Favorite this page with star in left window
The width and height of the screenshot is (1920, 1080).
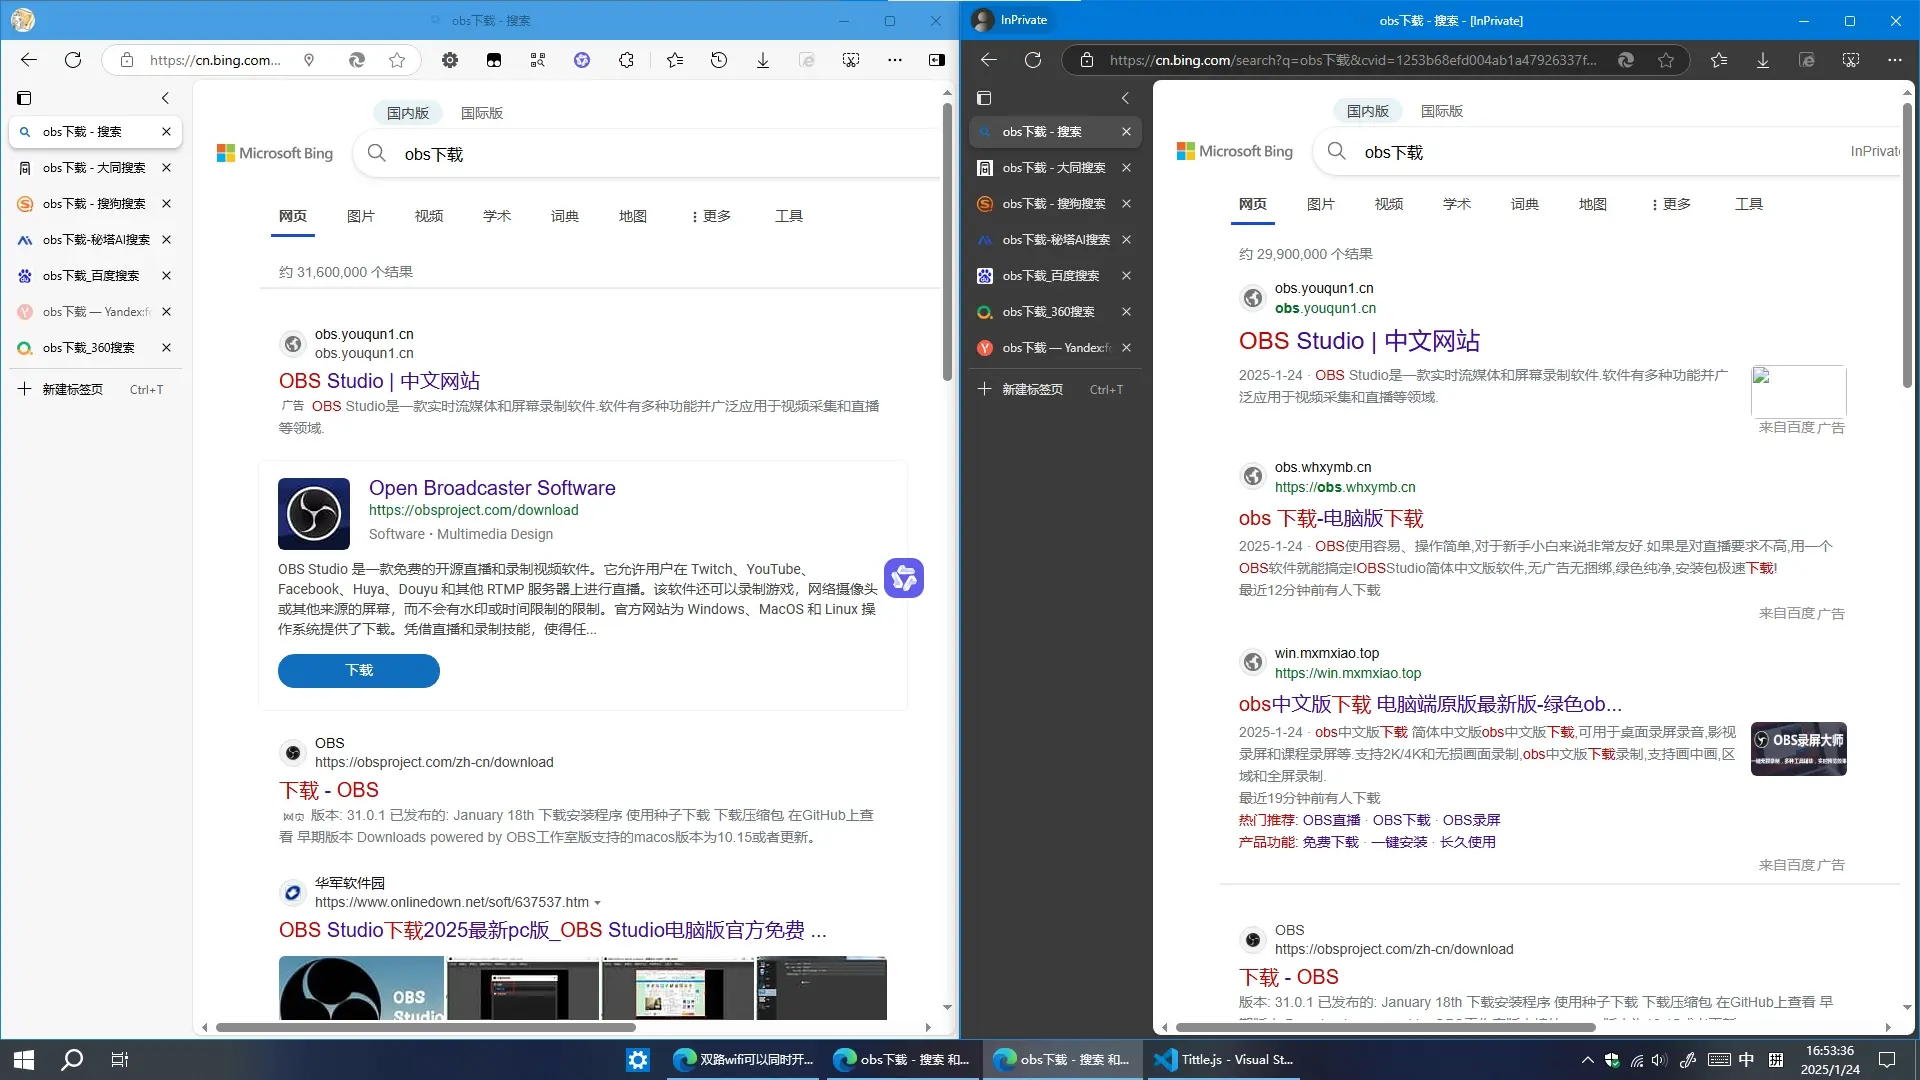(397, 60)
